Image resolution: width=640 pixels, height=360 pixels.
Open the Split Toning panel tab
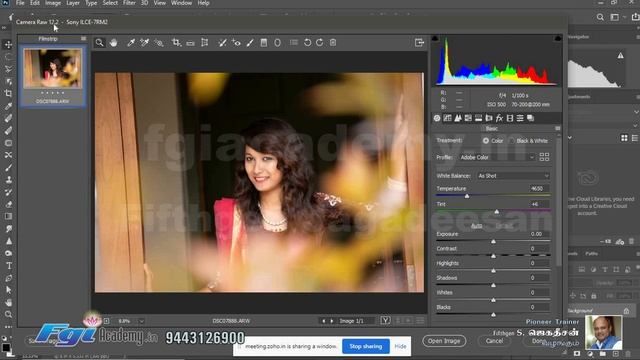click(478, 118)
